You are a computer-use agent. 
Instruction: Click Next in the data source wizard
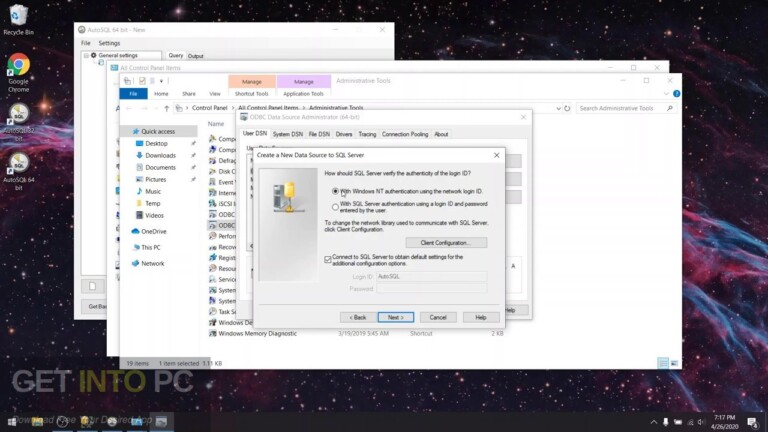point(396,317)
